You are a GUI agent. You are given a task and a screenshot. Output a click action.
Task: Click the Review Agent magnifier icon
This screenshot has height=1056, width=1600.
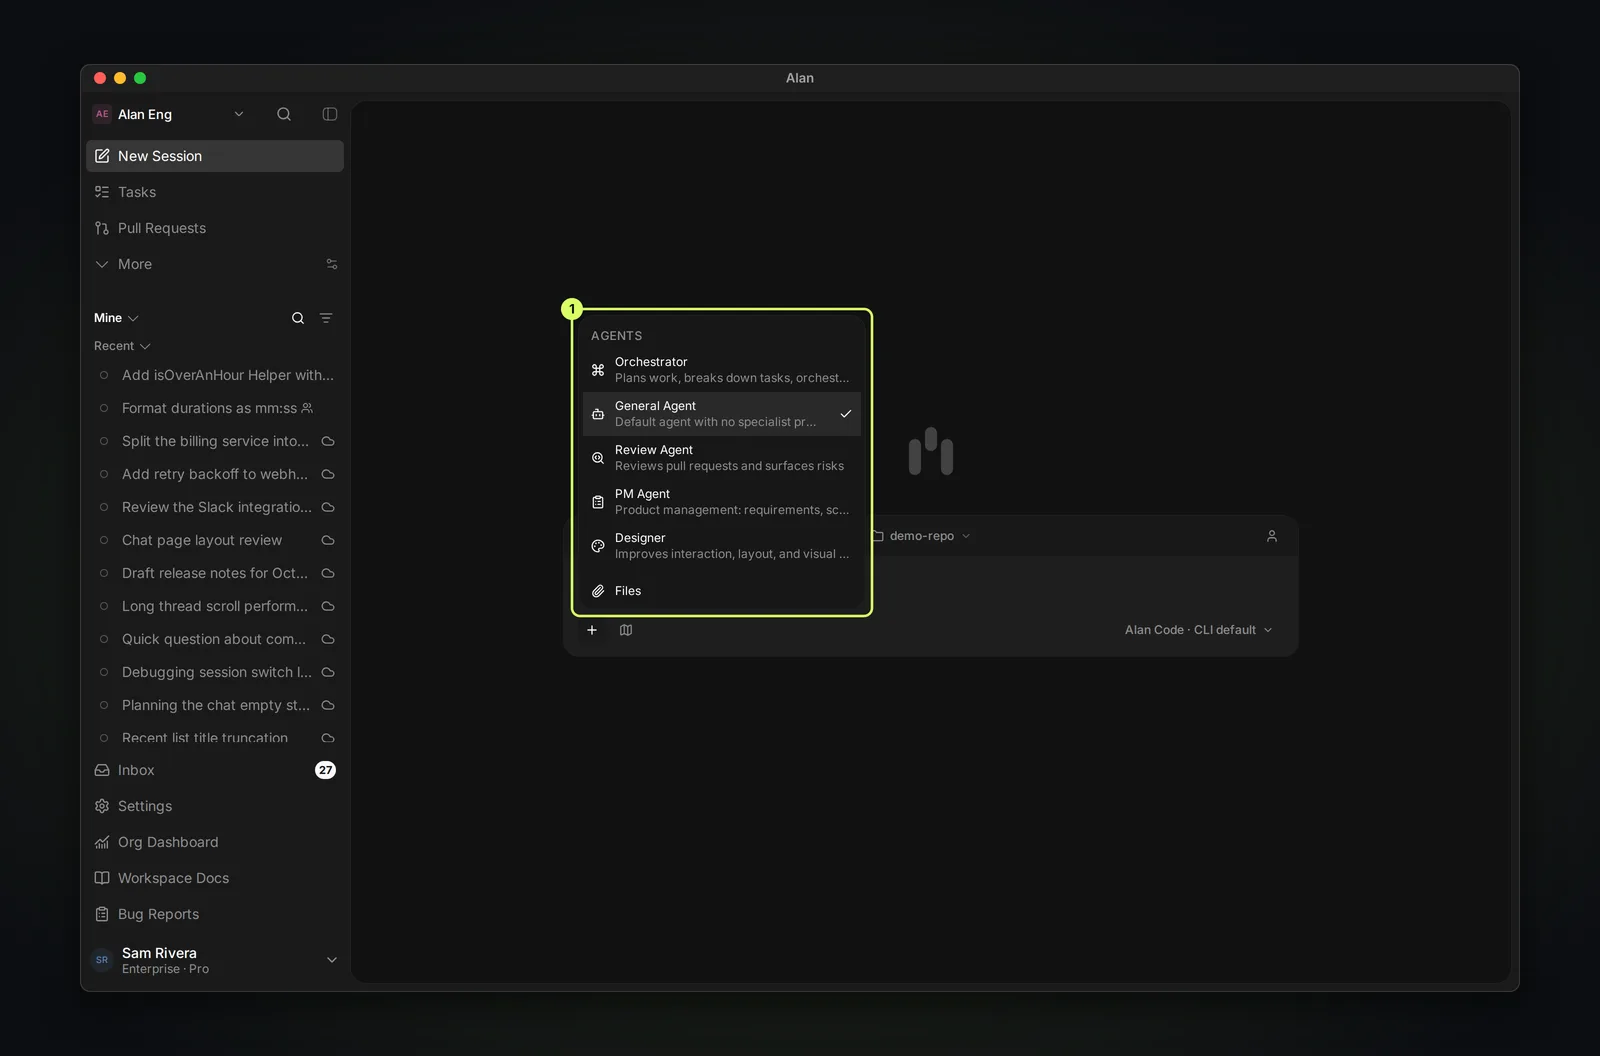(598, 458)
